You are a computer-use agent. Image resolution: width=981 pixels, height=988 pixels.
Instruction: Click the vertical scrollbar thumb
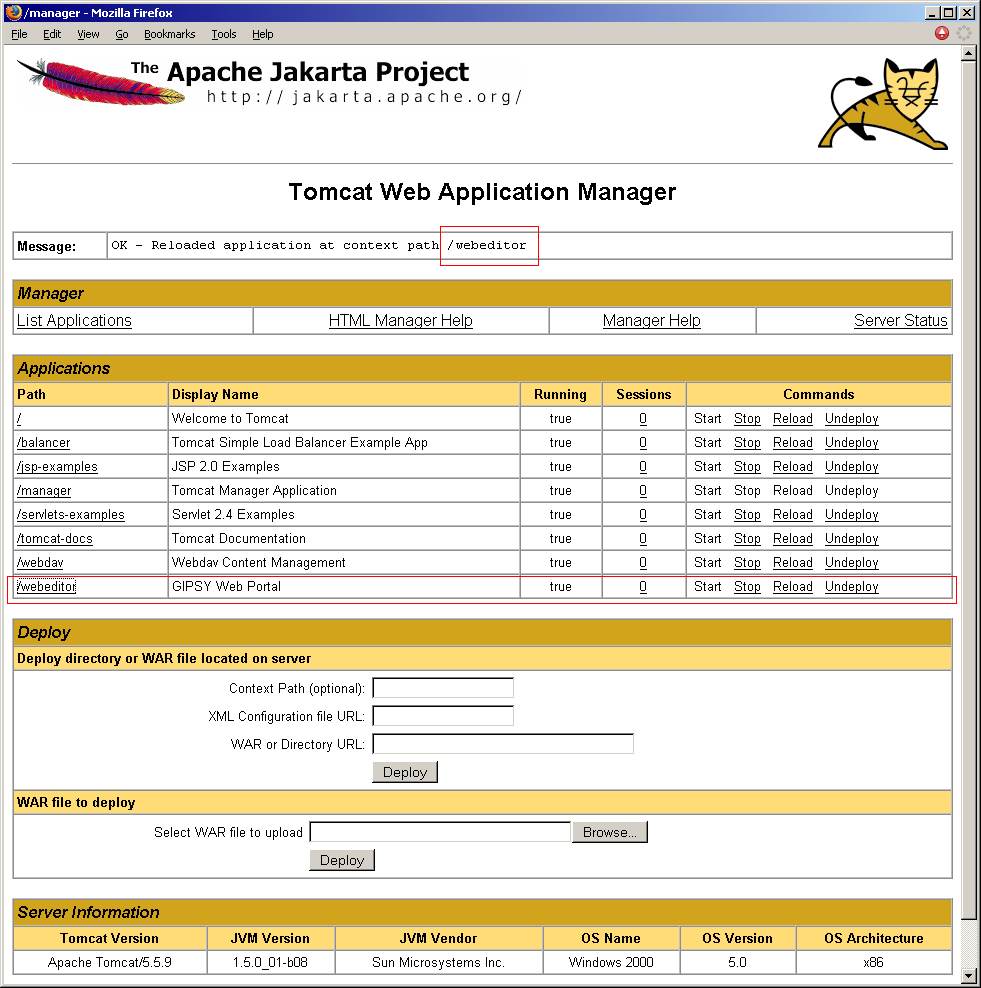[x=968, y=490]
